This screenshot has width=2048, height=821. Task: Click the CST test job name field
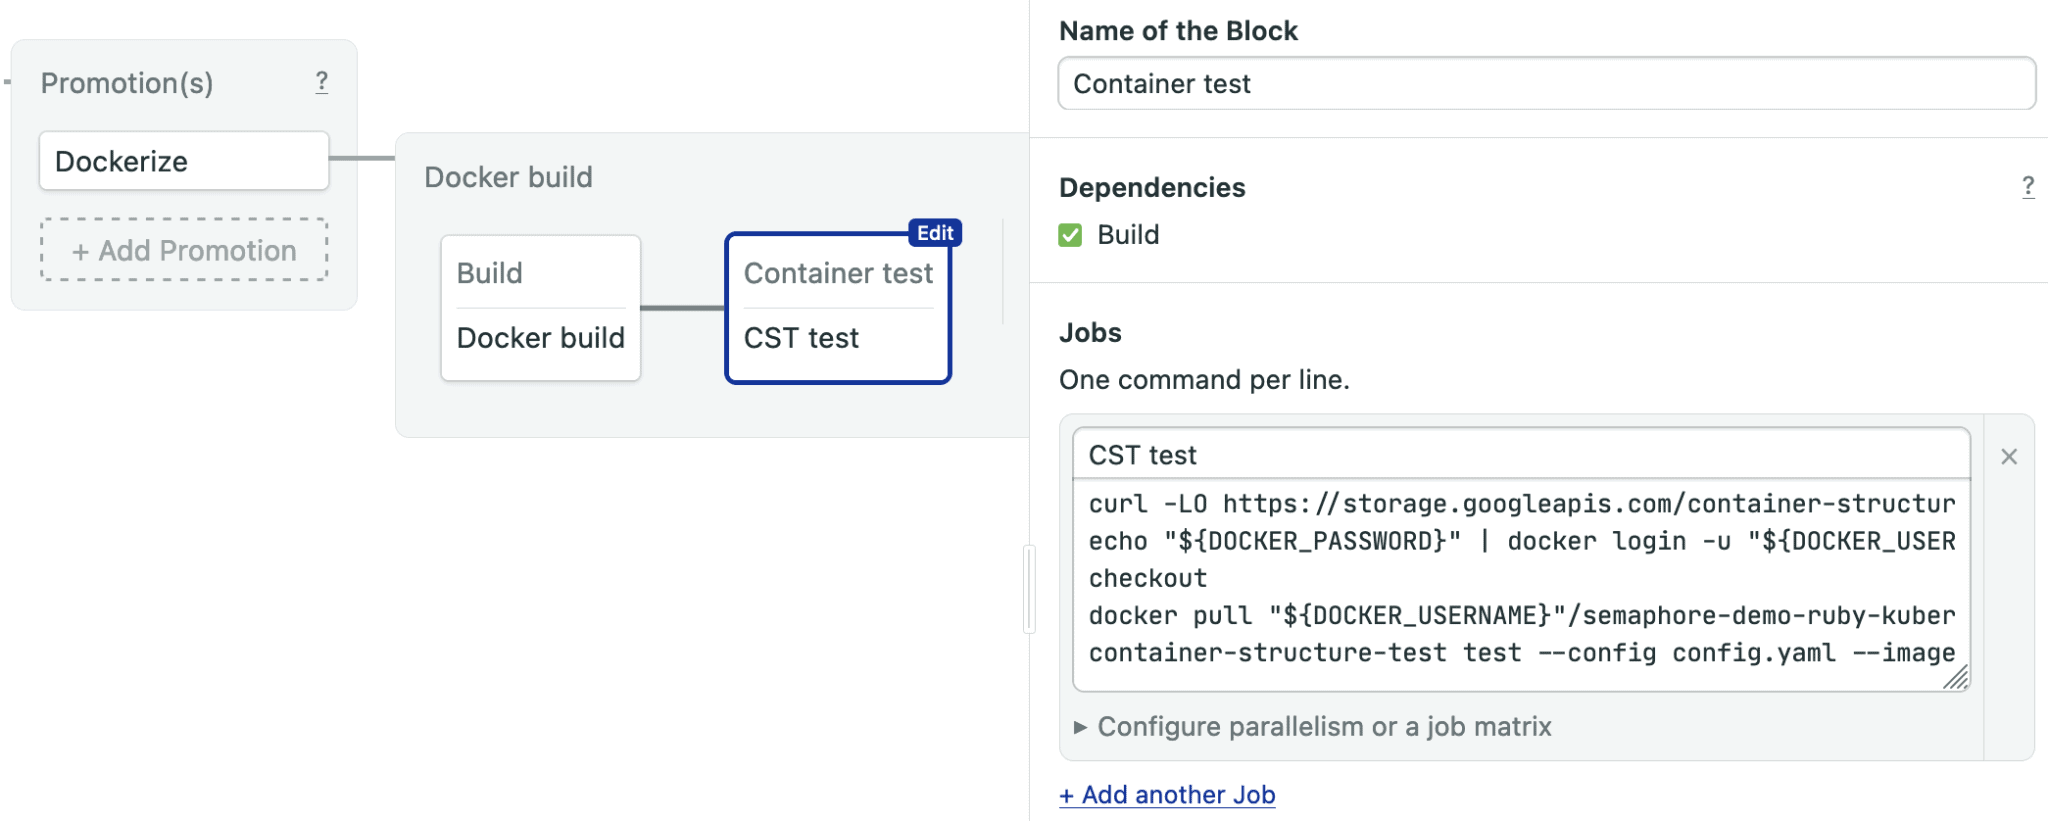point(1521,455)
